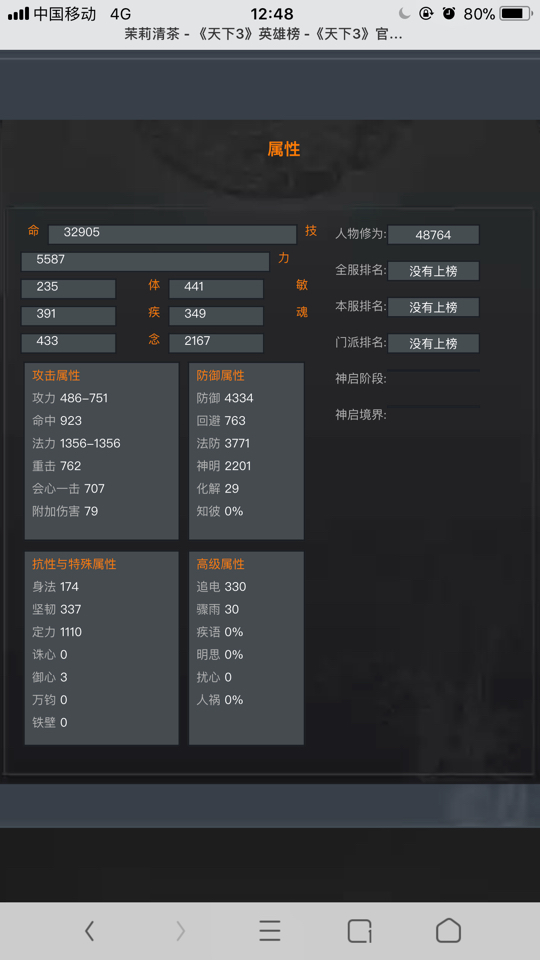Click the 32905 health bar

click(x=172, y=234)
